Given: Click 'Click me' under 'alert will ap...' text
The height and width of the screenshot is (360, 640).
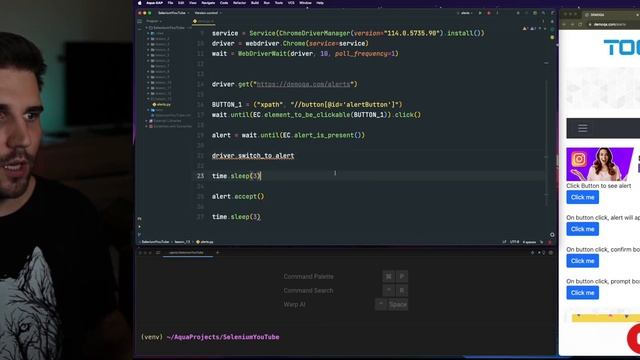Looking at the screenshot, I should (x=582, y=229).
